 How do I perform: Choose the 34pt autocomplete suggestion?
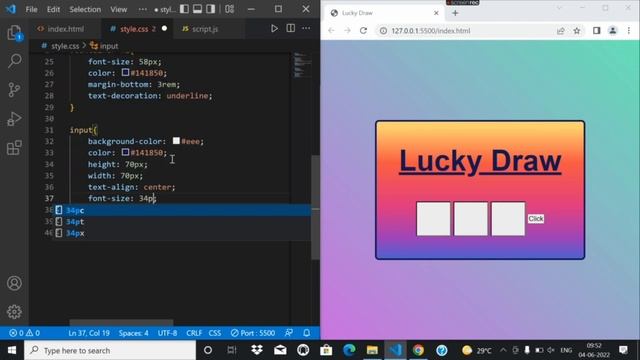click(183, 222)
